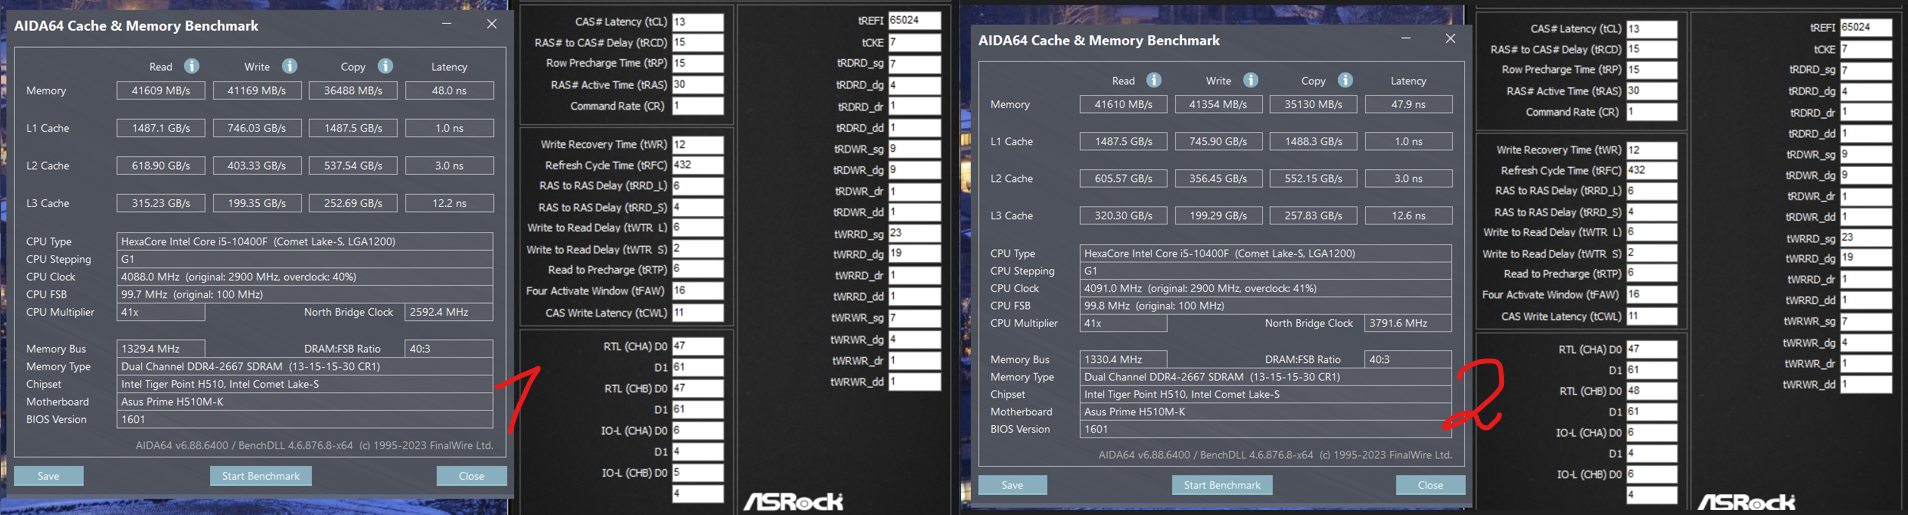This screenshot has height=515, width=1908.
Task: Select the memory latency value 48.0 ns
Action: click(x=449, y=90)
